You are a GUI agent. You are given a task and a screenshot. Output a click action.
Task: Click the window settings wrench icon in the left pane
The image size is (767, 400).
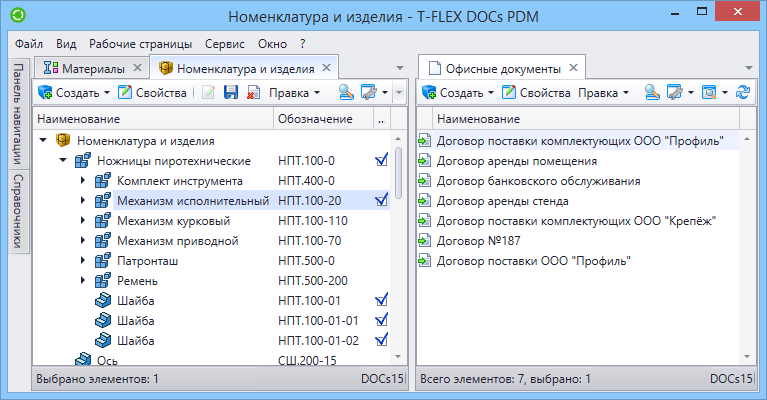(x=368, y=92)
